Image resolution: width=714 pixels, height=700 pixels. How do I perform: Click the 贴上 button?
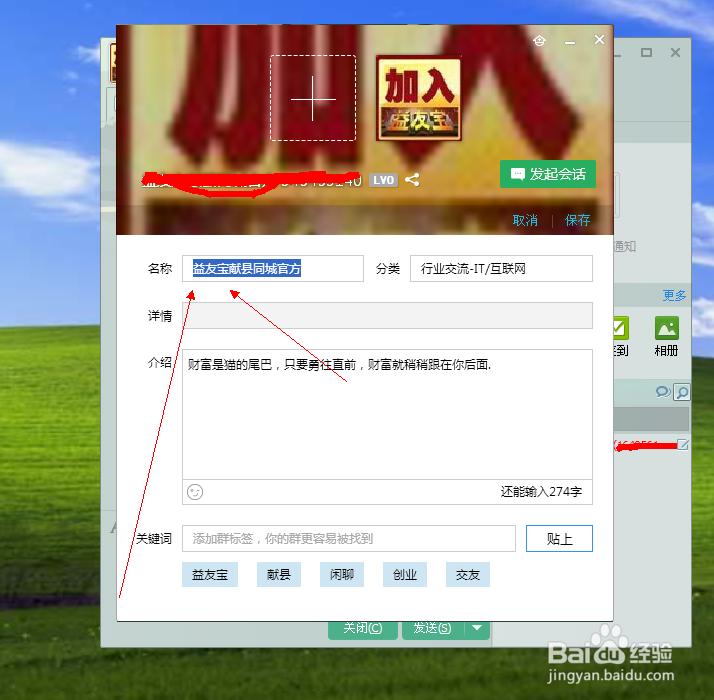[559, 539]
